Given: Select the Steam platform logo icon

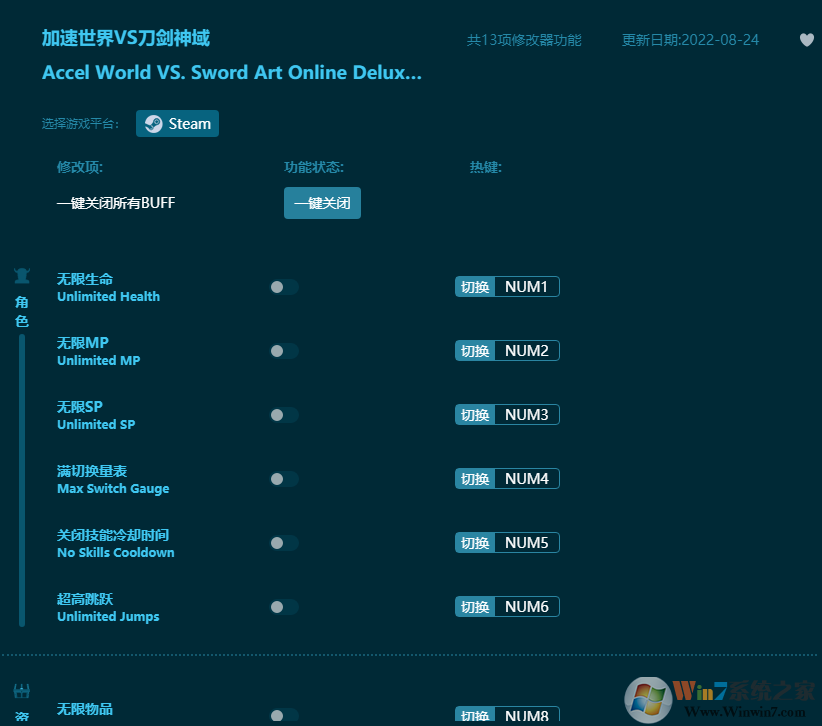Looking at the screenshot, I should coord(153,123).
